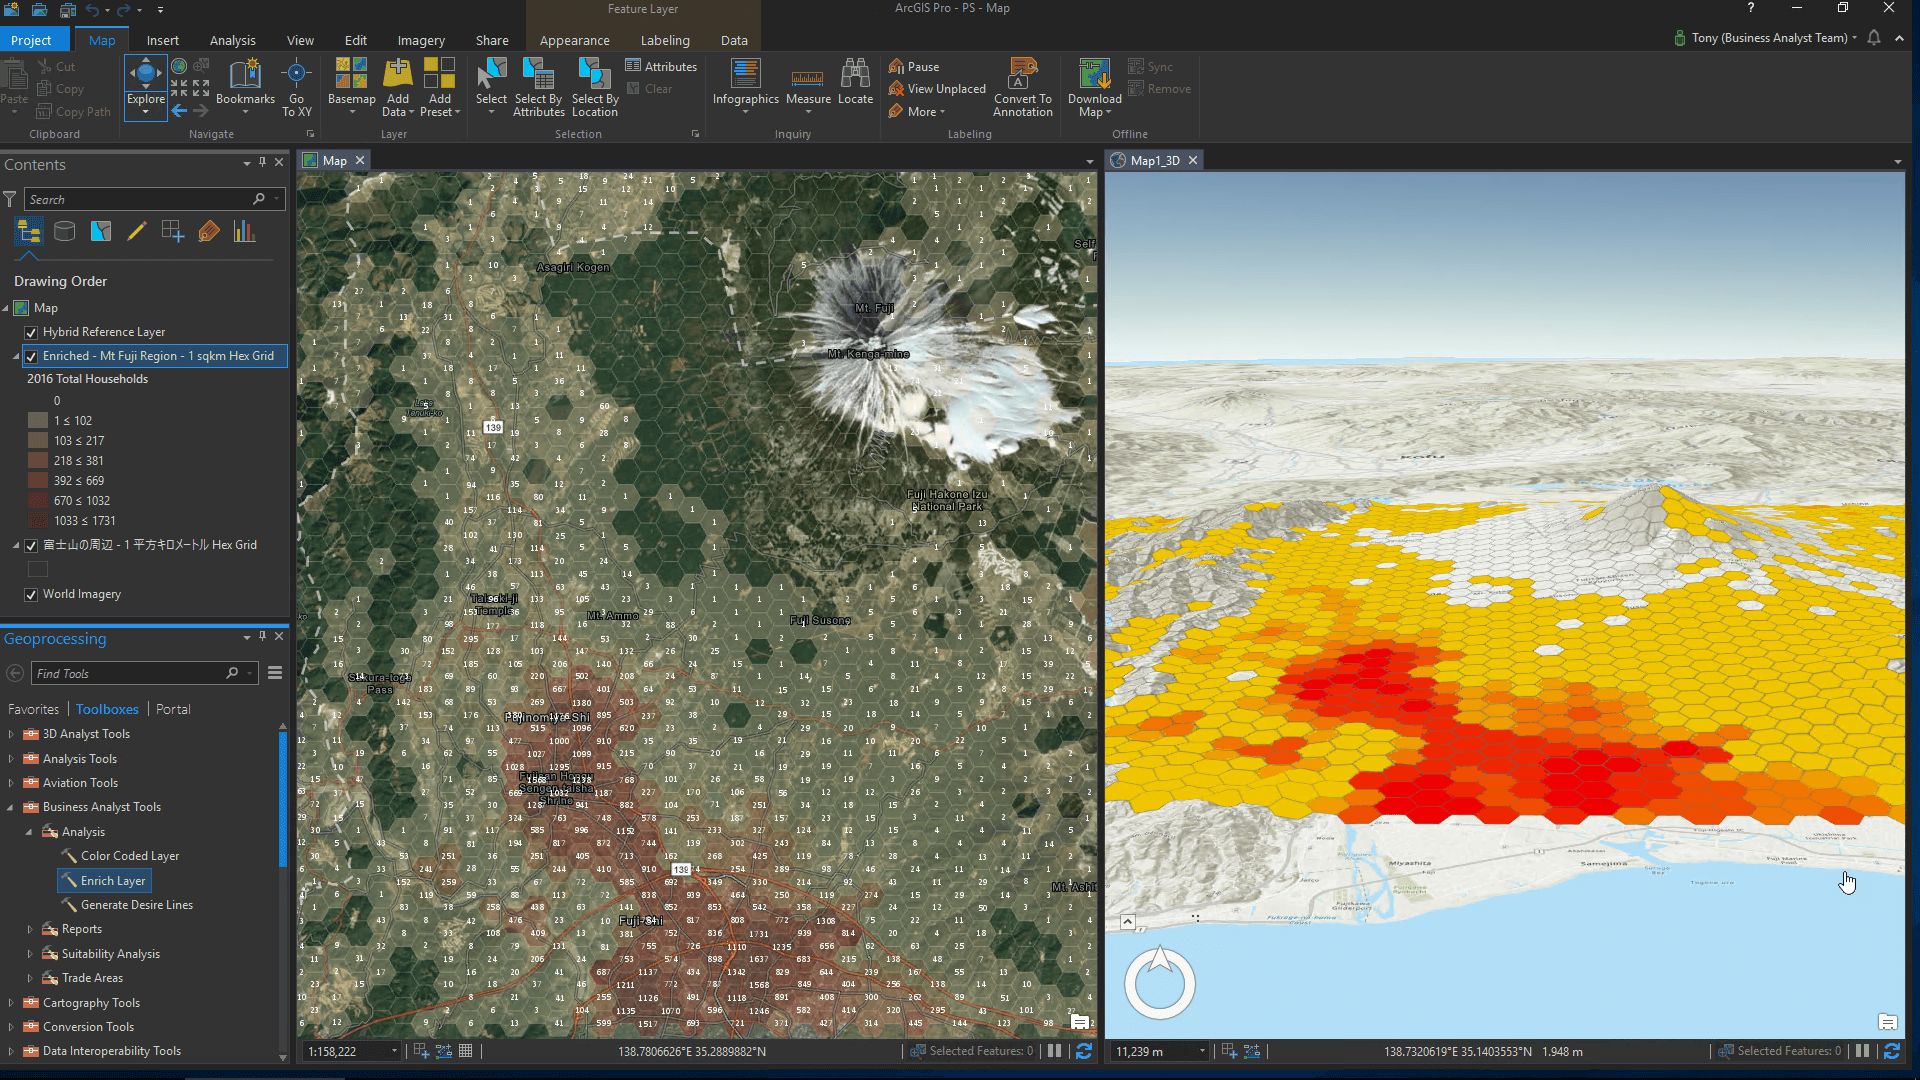Toggle Enriched Mt Fuji Hex Grid visibility
The image size is (1920, 1080).
31,357
